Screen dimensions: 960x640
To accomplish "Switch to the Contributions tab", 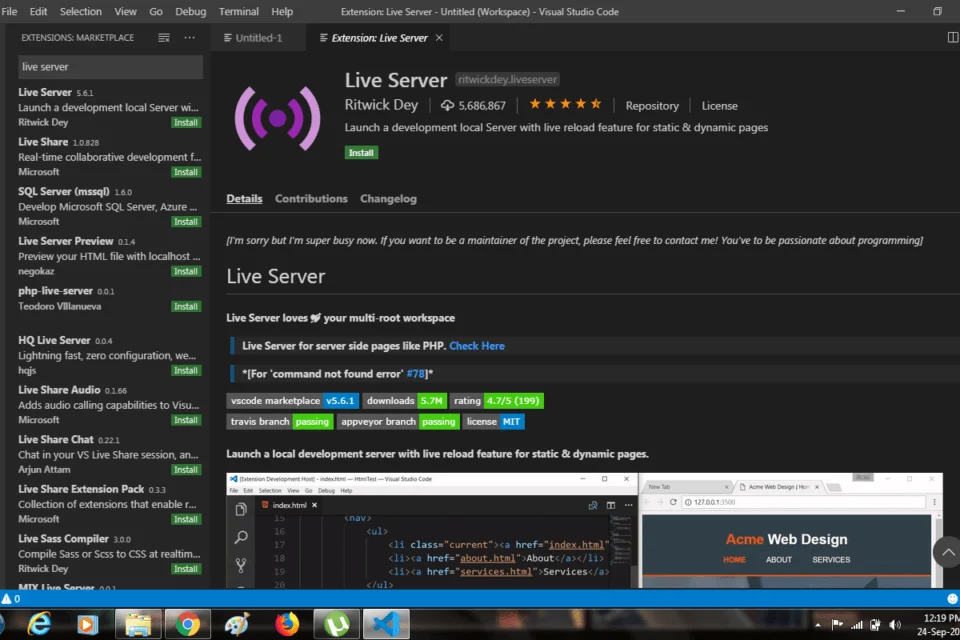I will pos(311,198).
